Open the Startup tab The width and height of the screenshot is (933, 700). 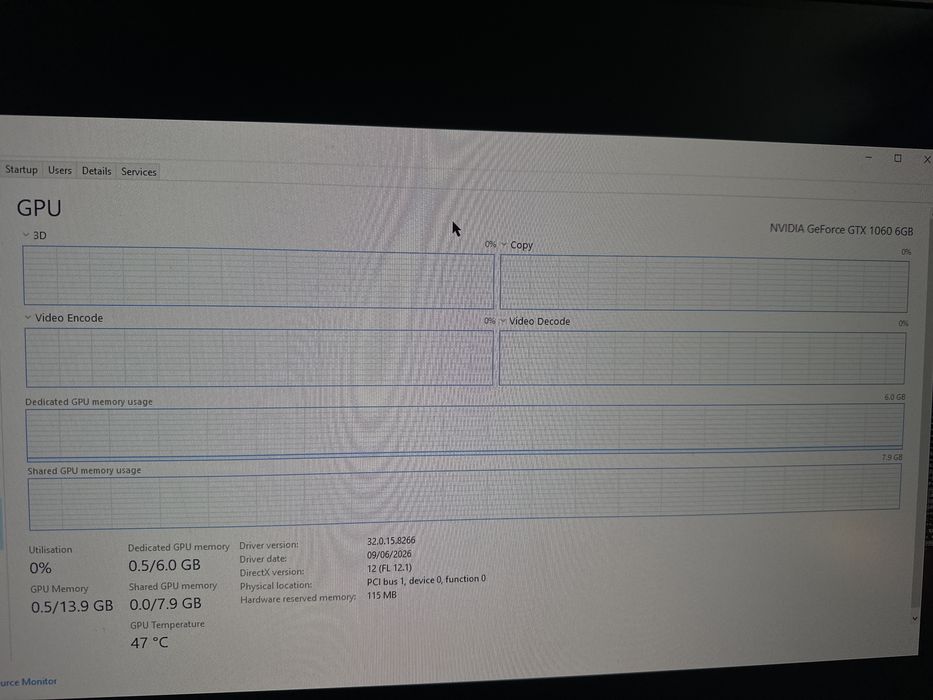21,170
